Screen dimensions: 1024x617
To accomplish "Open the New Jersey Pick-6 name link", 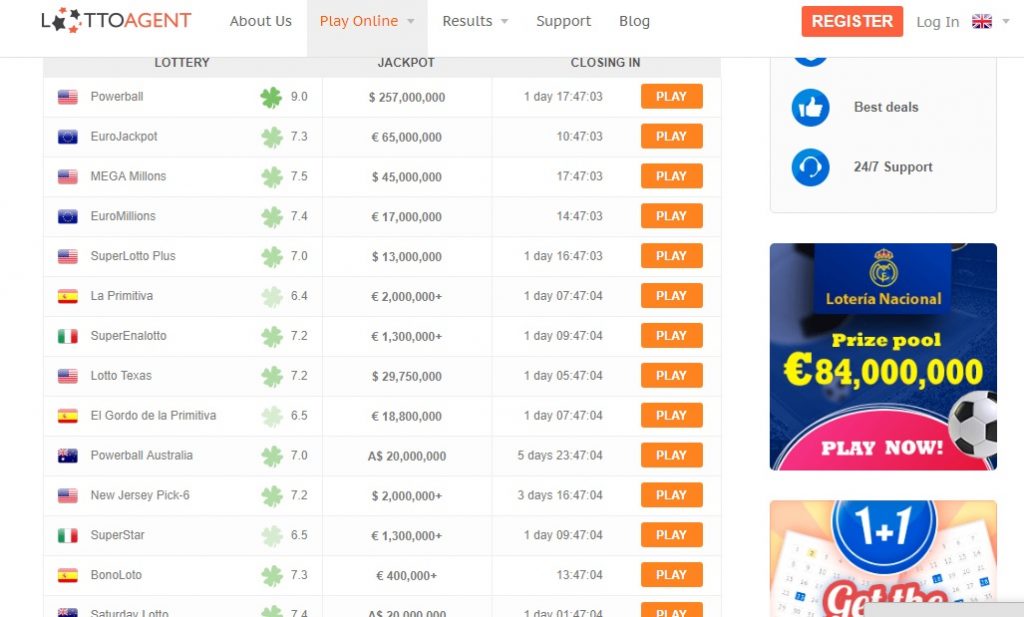I will click(140, 495).
